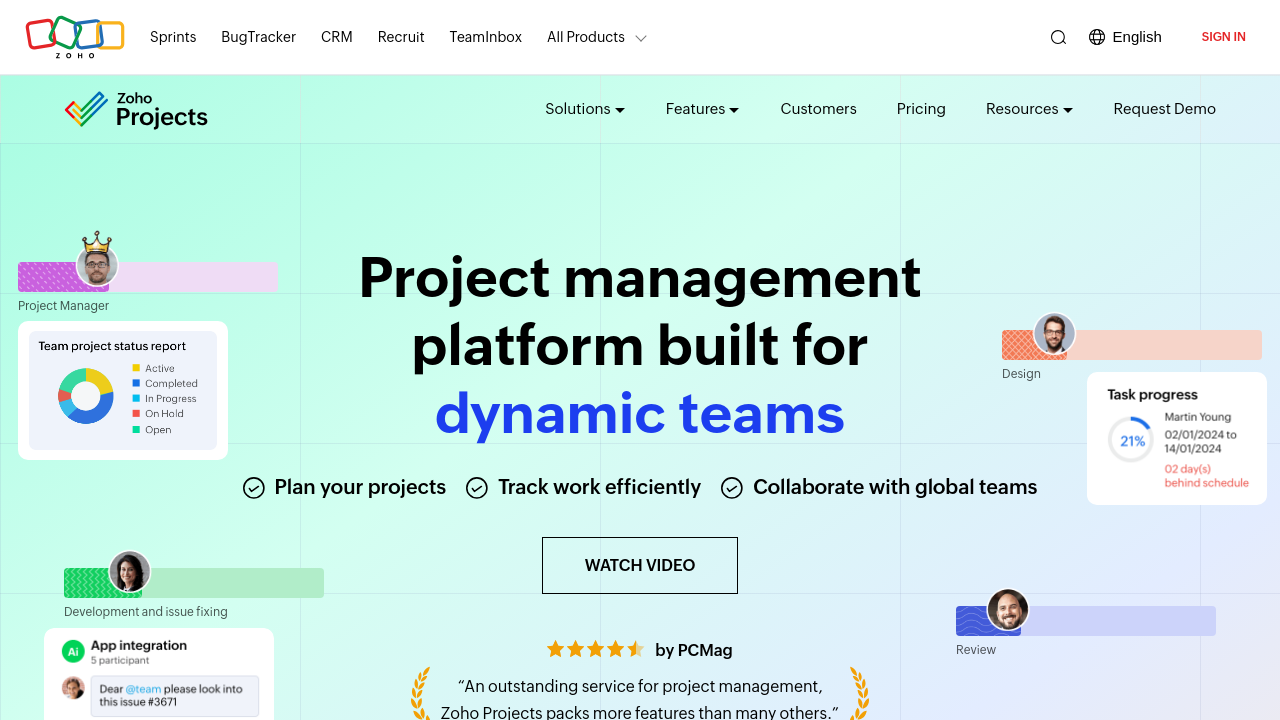This screenshot has width=1280, height=720.
Task: Go to the Pricing page
Action: [x=921, y=109]
